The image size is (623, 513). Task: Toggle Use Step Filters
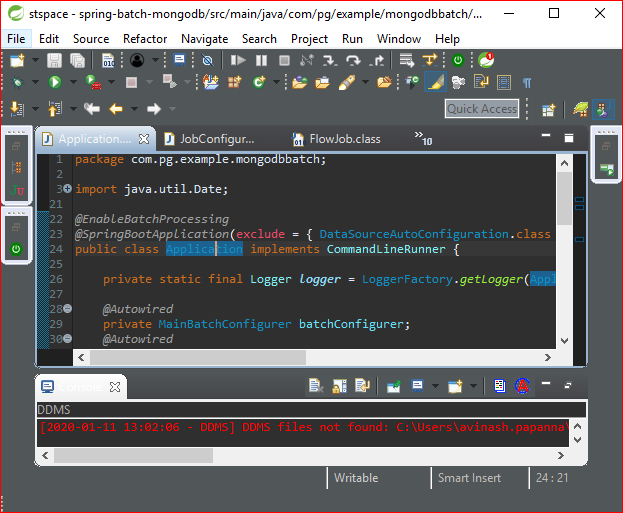pos(430,60)
